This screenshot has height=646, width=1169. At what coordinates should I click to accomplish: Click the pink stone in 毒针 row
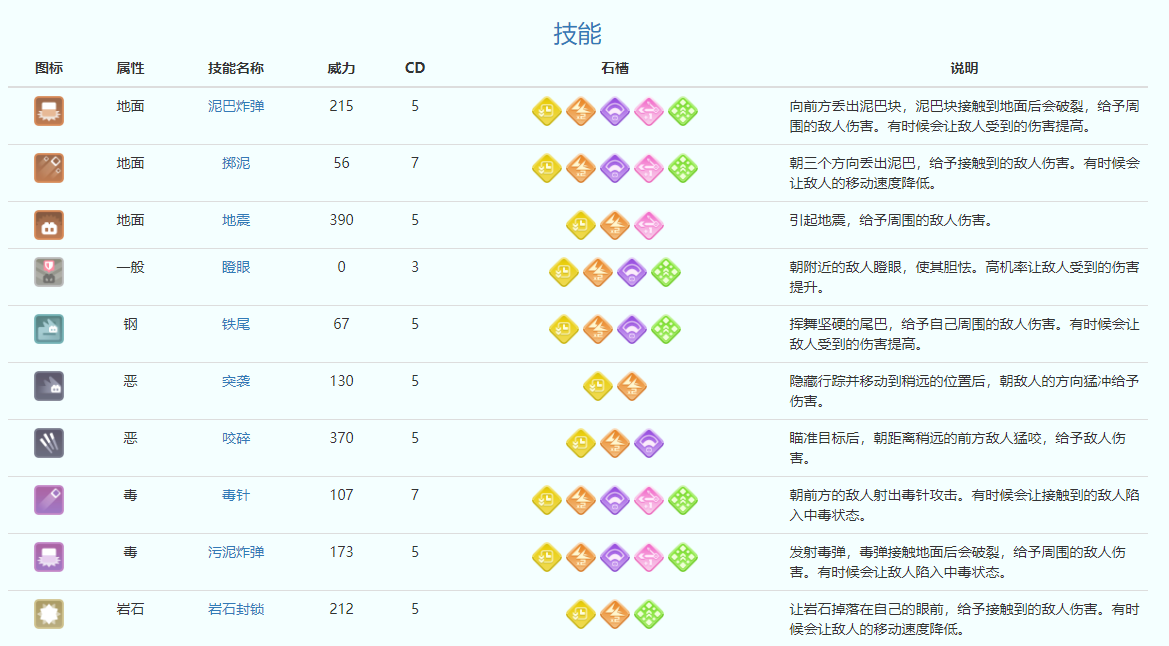click(x=649, y=500)
